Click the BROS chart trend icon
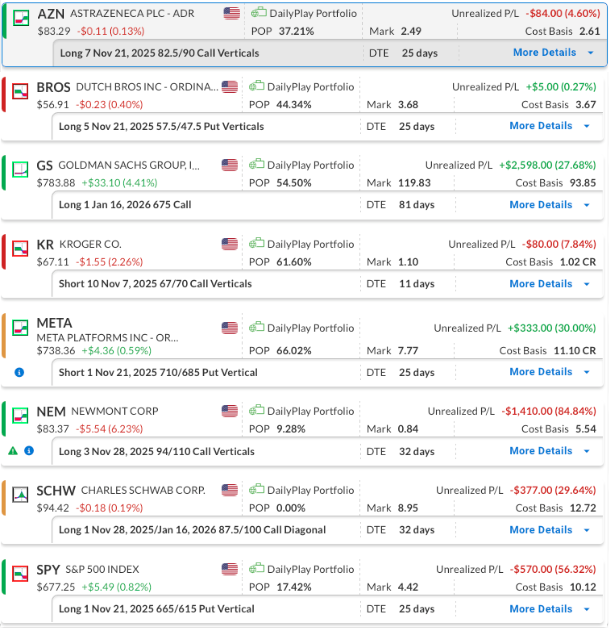Viewport: 609px width, 628px height. pos(20,93)
